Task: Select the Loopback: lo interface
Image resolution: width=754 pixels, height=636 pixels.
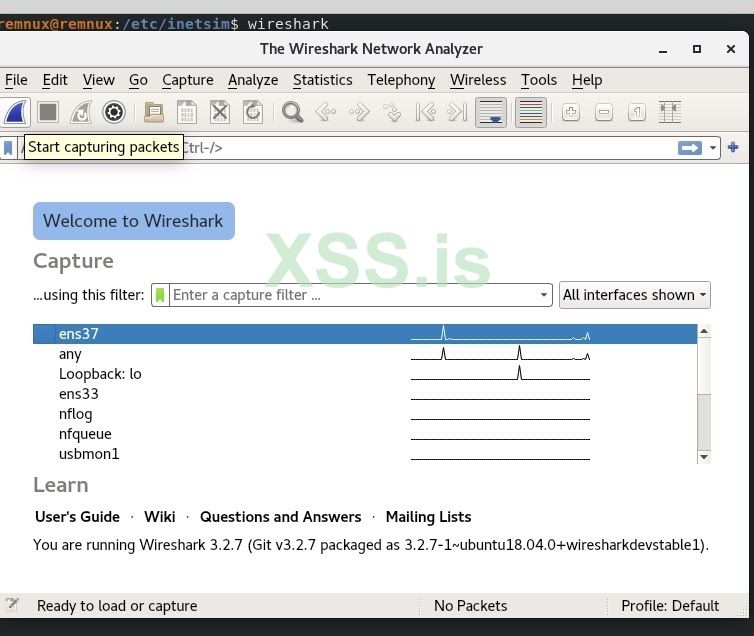Action: (x=365, y=374)
